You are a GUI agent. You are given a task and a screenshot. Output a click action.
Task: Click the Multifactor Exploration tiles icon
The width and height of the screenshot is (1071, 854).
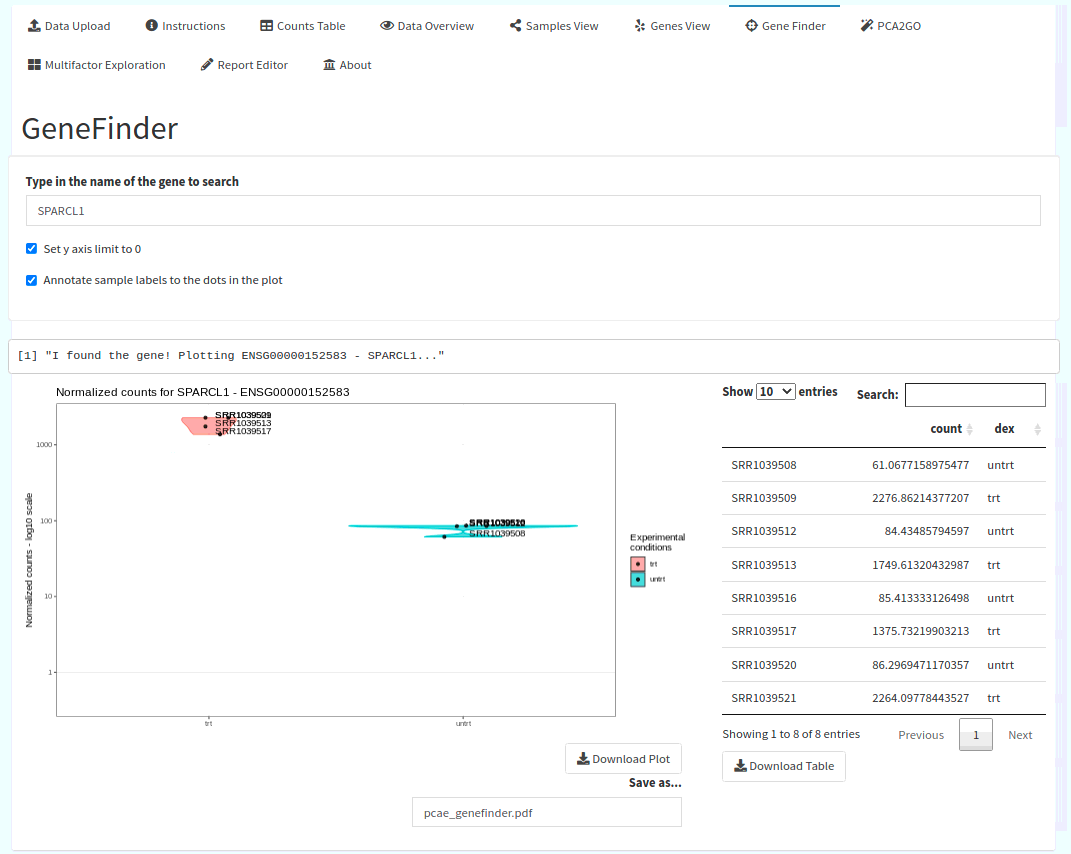[34, 65]
